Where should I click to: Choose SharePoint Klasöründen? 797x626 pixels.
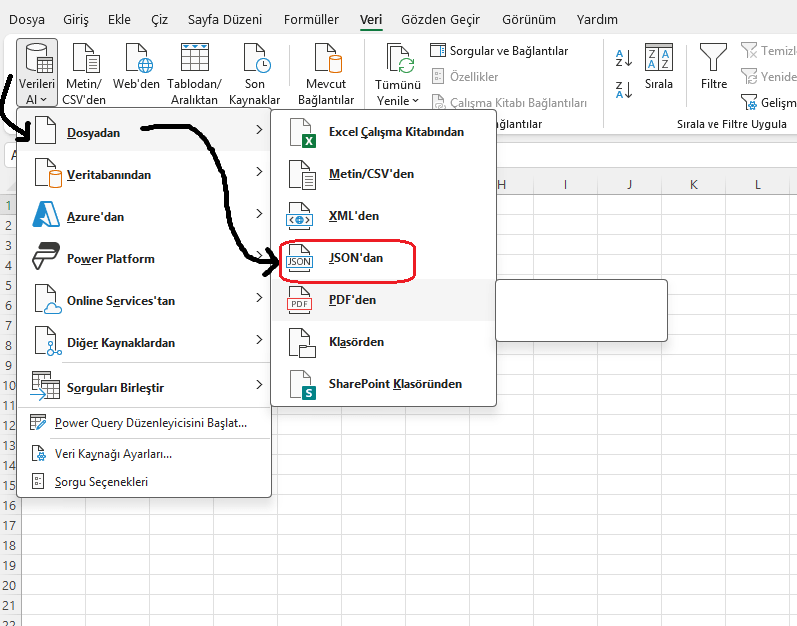coord(383,384)
